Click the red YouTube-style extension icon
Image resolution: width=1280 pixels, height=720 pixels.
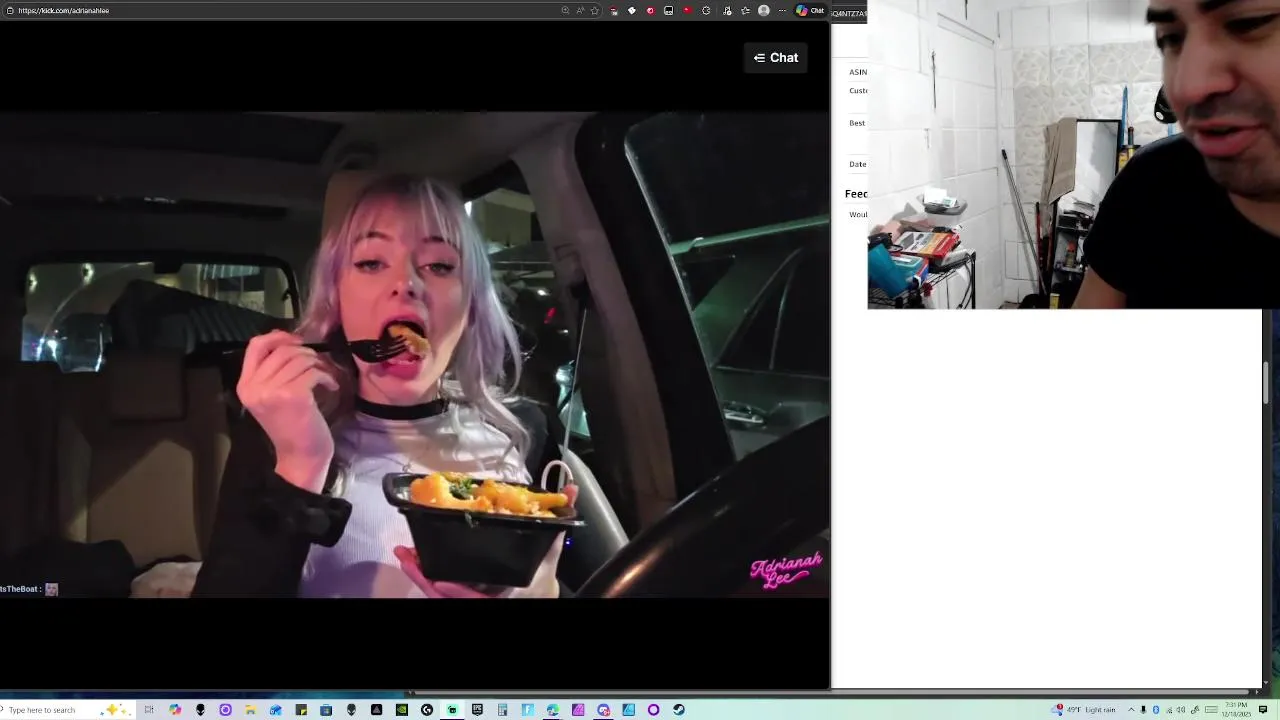687,10
